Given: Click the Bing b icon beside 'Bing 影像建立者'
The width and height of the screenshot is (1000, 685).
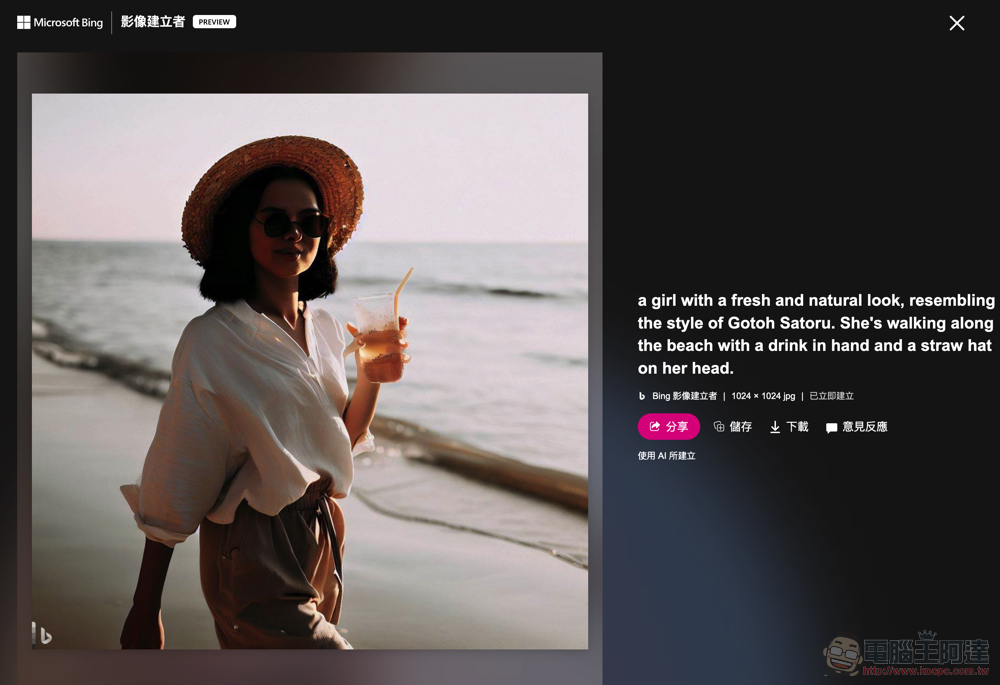Looking at the screenshot, I should tap(642, 396).
